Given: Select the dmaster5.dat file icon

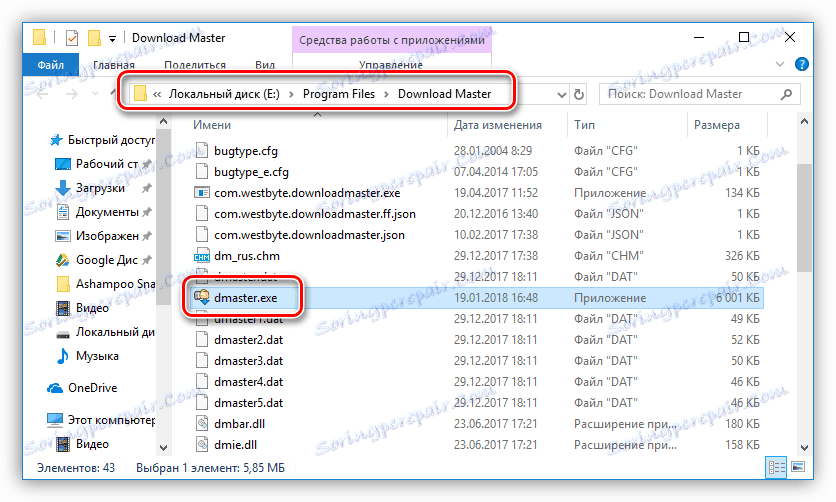Looking at the screenshot, I should click(202, 403).
